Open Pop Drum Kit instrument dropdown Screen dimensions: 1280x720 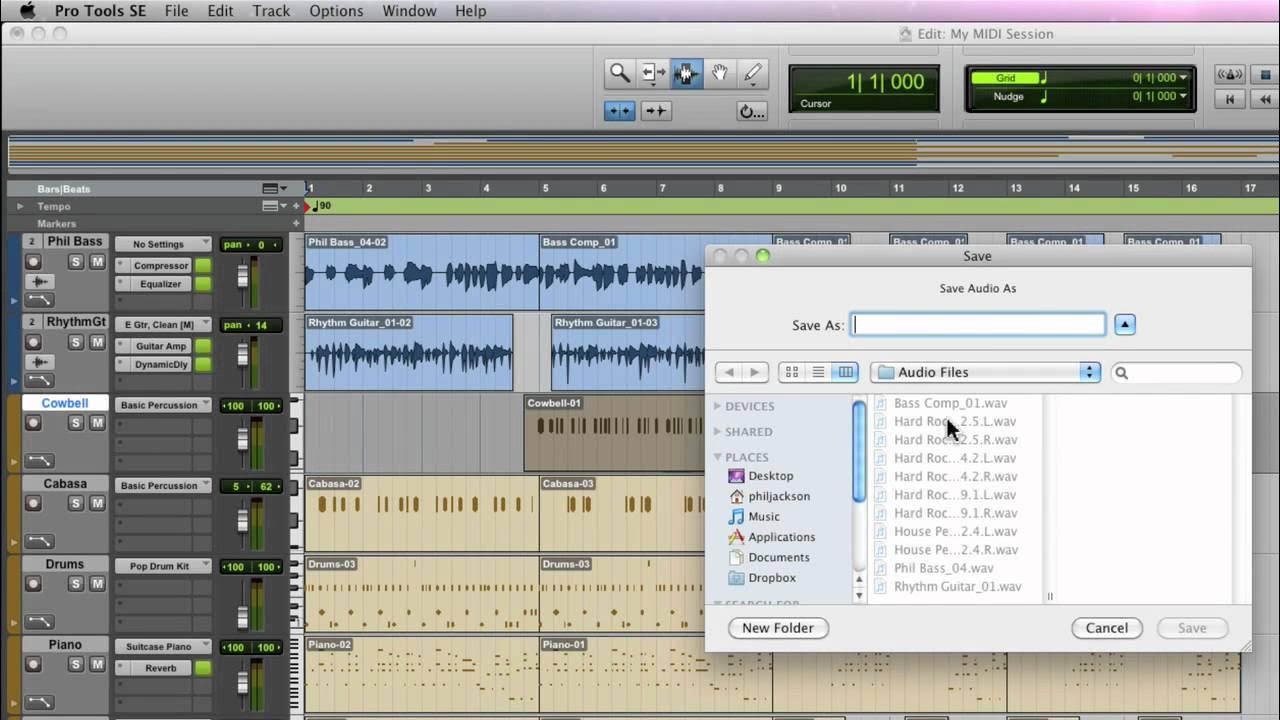[163, 566]
